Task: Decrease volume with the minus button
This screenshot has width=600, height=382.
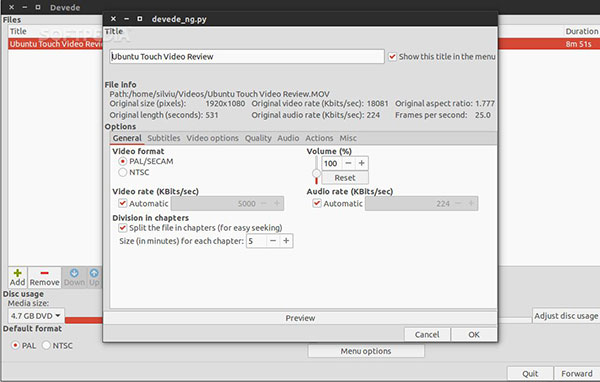Action: point(348,163)
